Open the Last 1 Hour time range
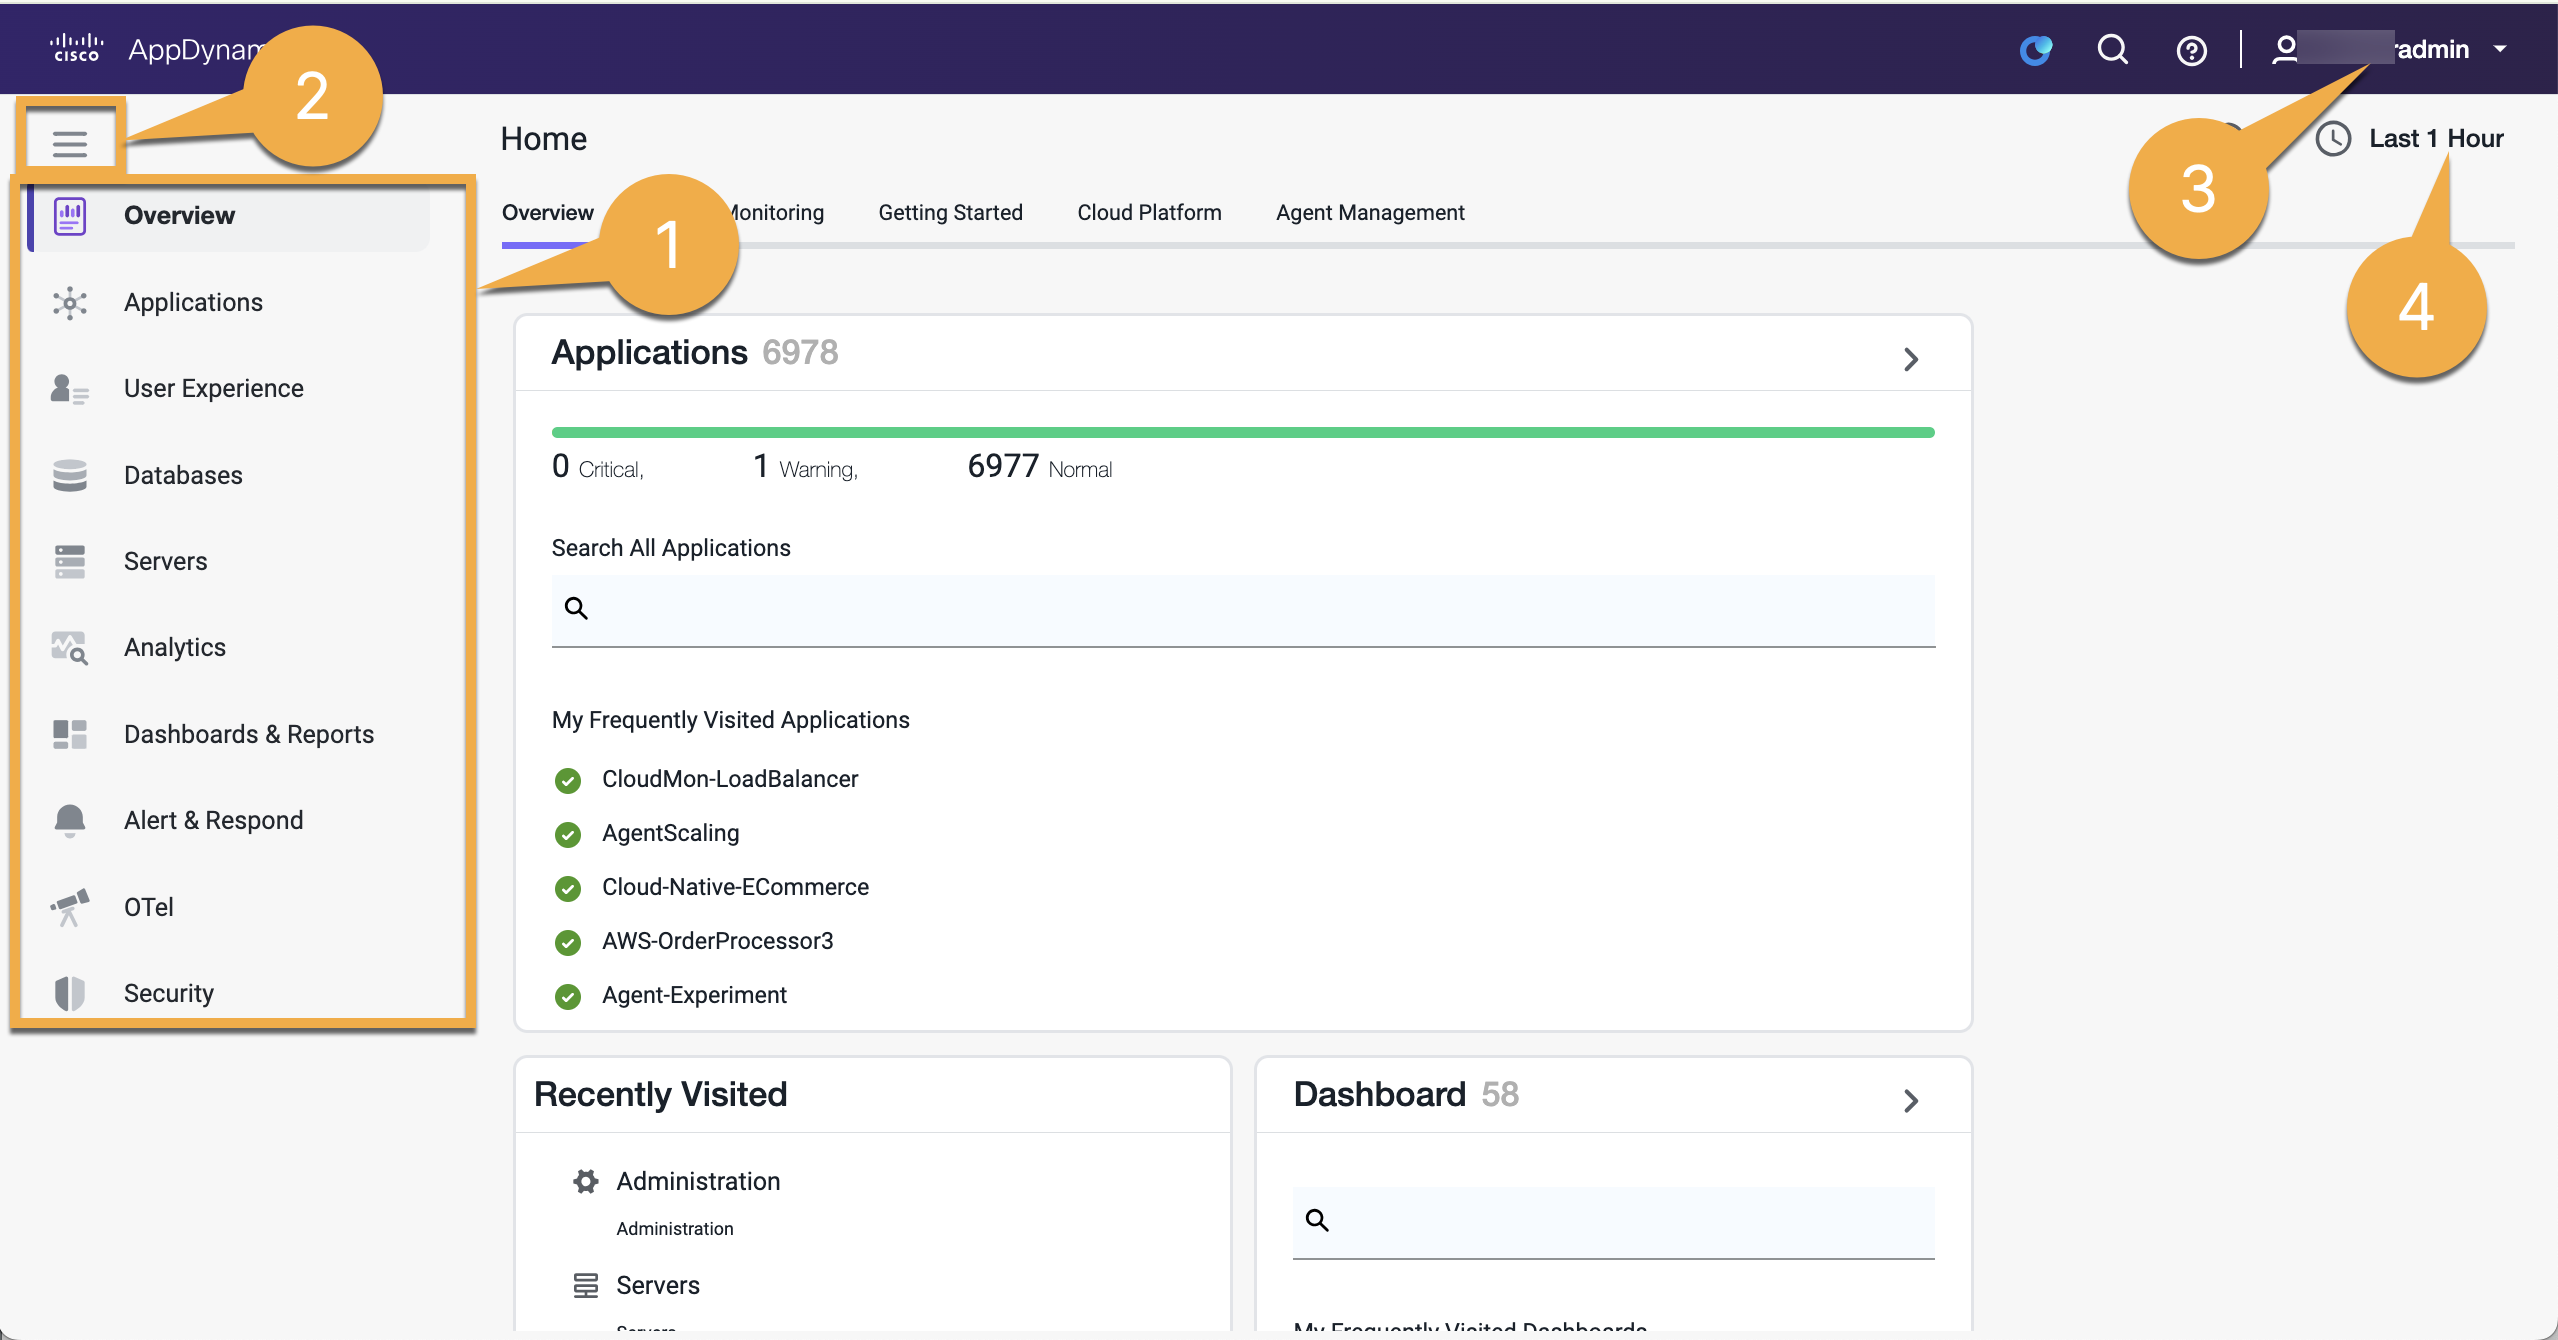The image size is (2558, 1340). pyautogui.click(x=2434, y=138)
